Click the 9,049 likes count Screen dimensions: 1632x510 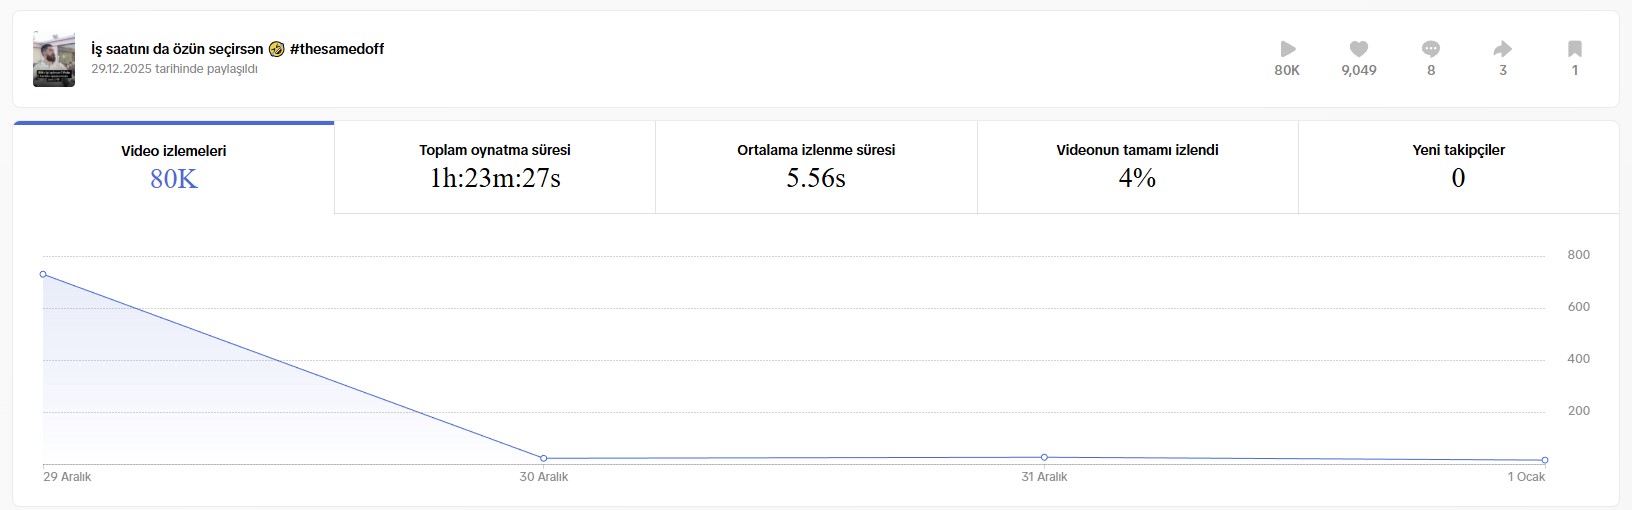[x=1359, y=70]
